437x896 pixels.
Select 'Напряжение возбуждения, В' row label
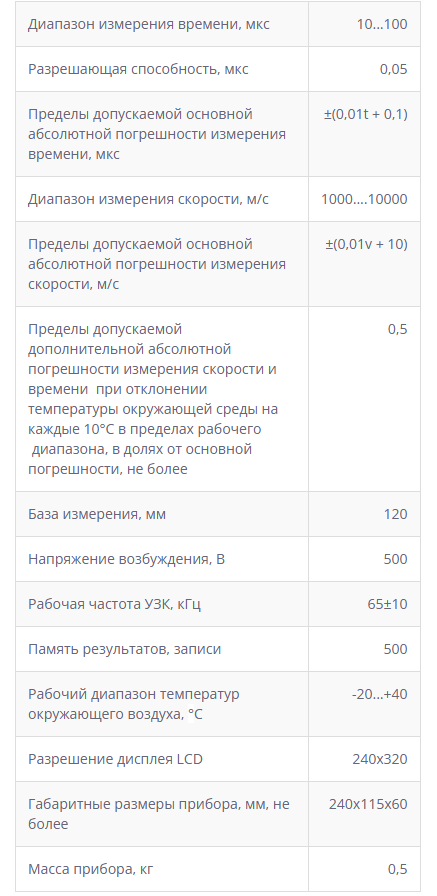[126, 559]
